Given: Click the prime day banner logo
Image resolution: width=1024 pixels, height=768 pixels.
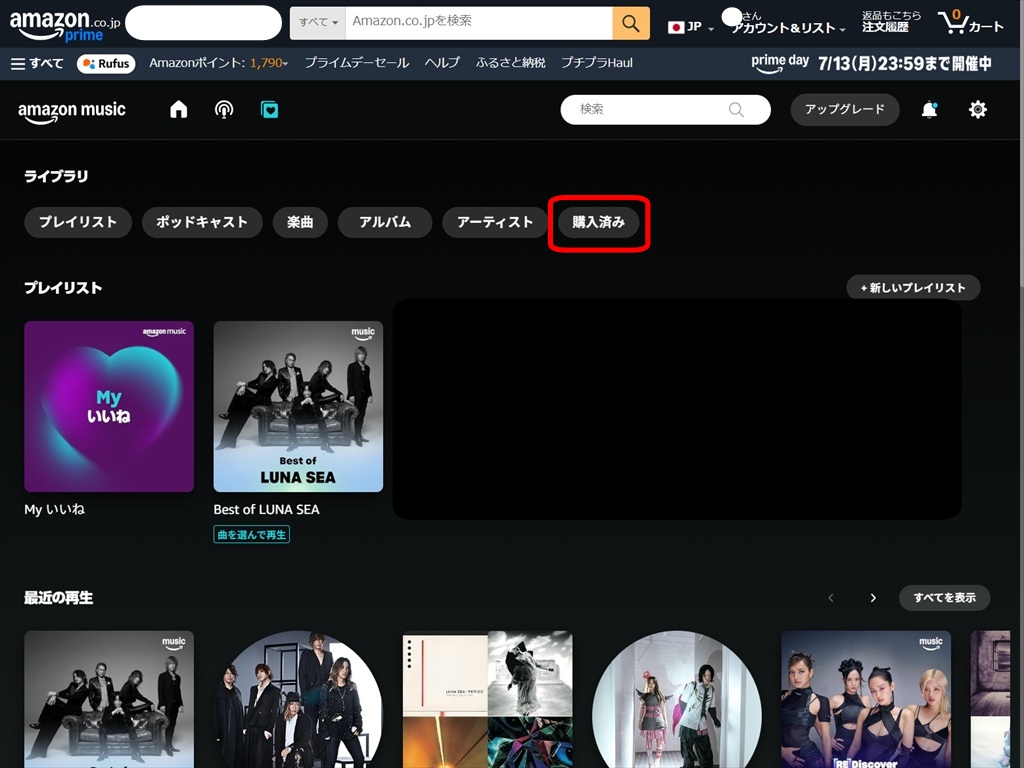Looking at the screenshot, I should [780, 63].
